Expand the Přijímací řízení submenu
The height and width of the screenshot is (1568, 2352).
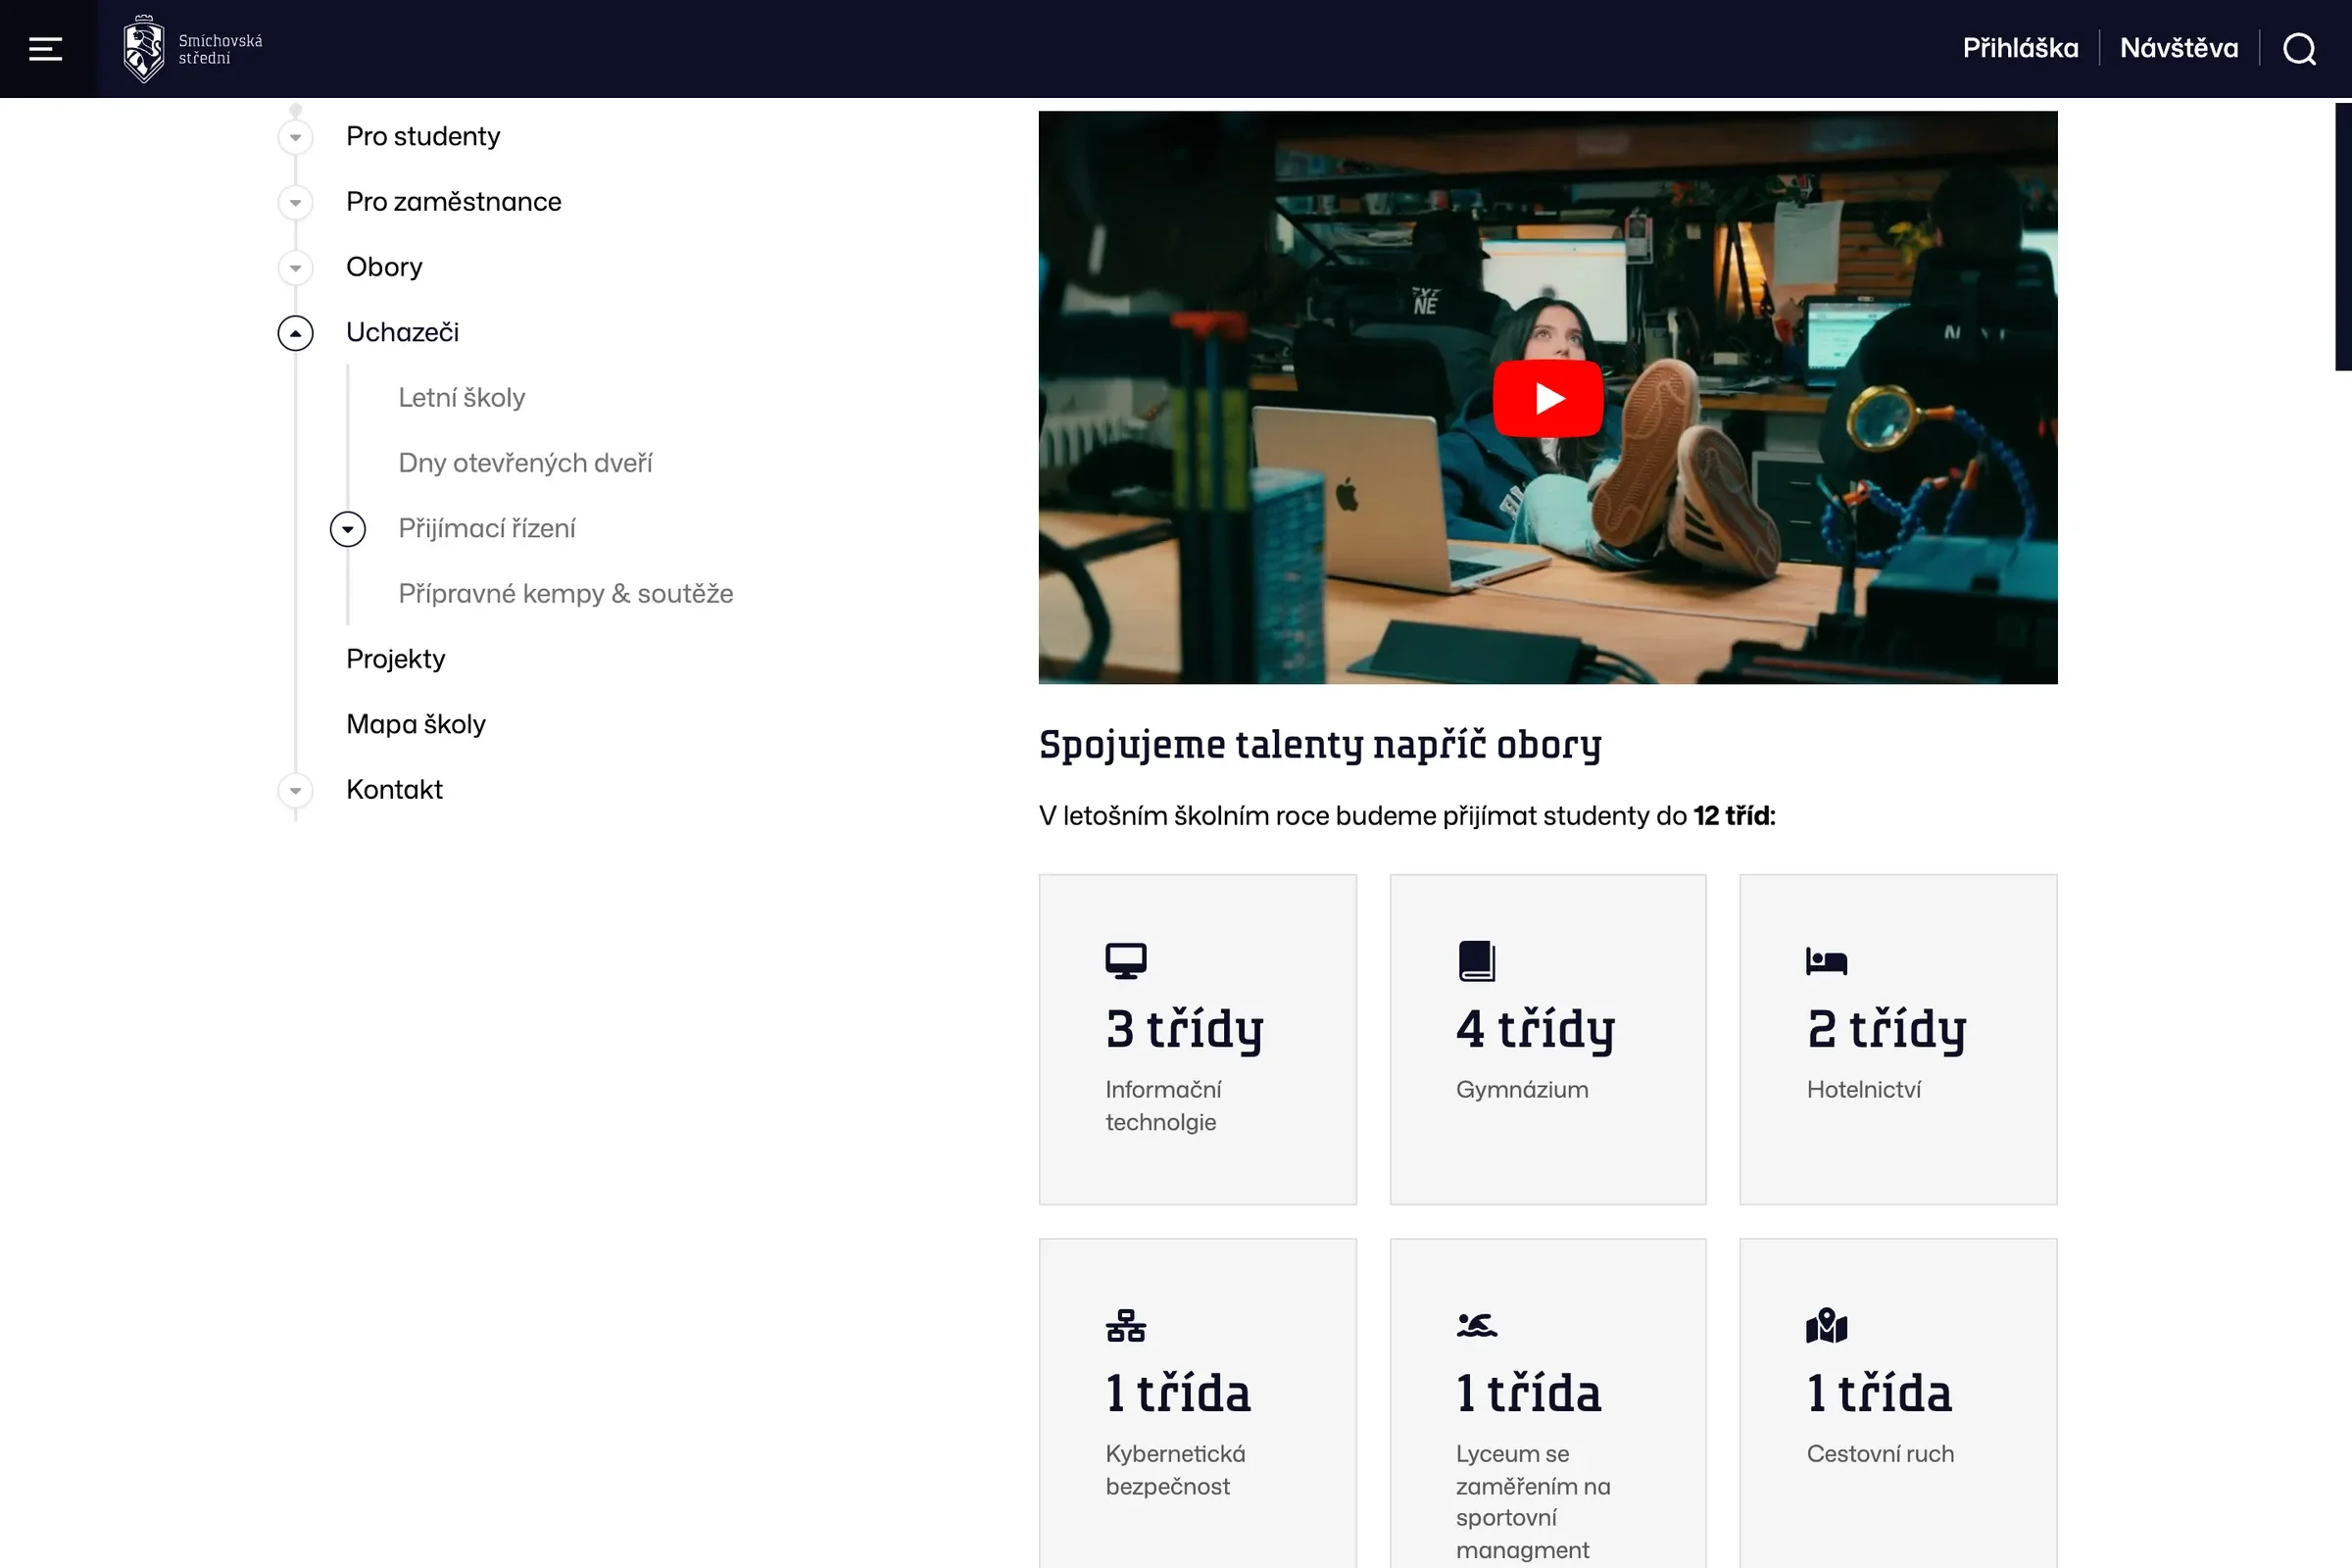tap(348, 529)
